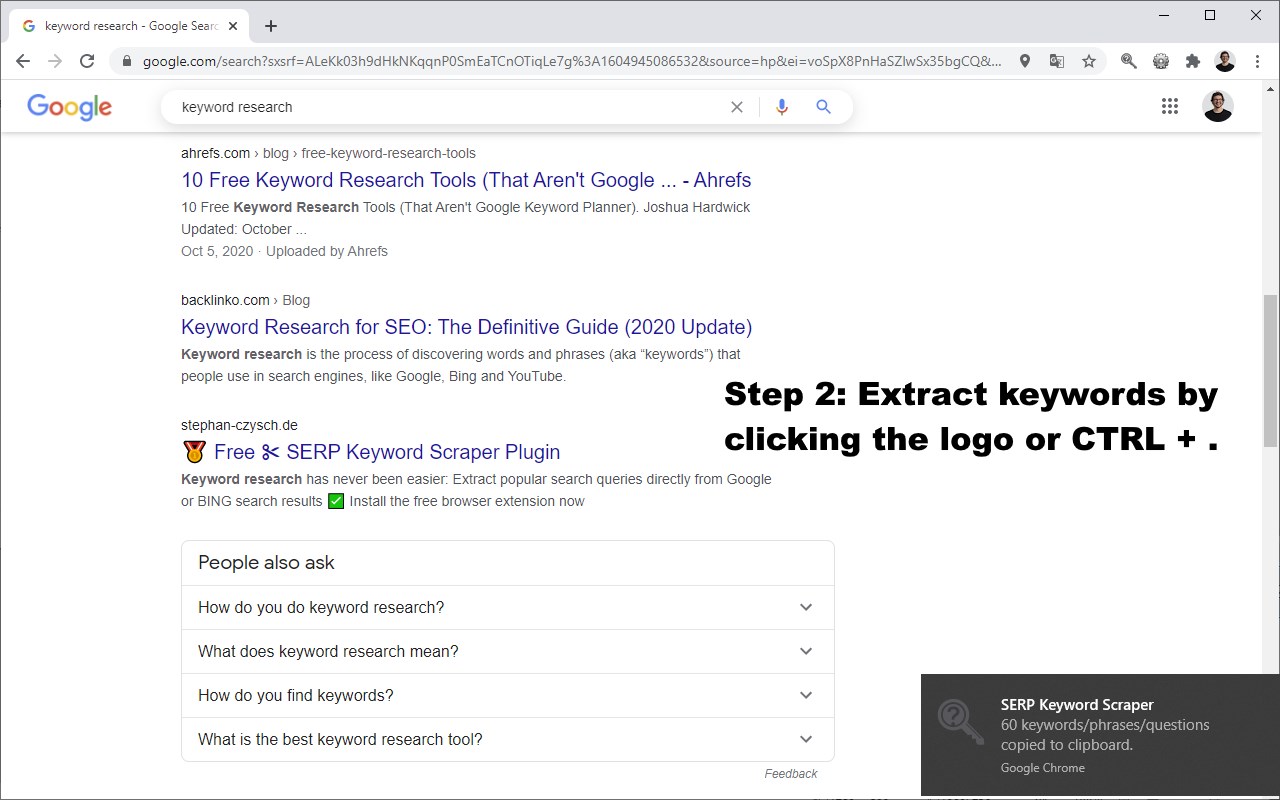Open the Extensions puzzle-piece menu
Screen dimensions: 1280x800
(x=1193, y=61)
